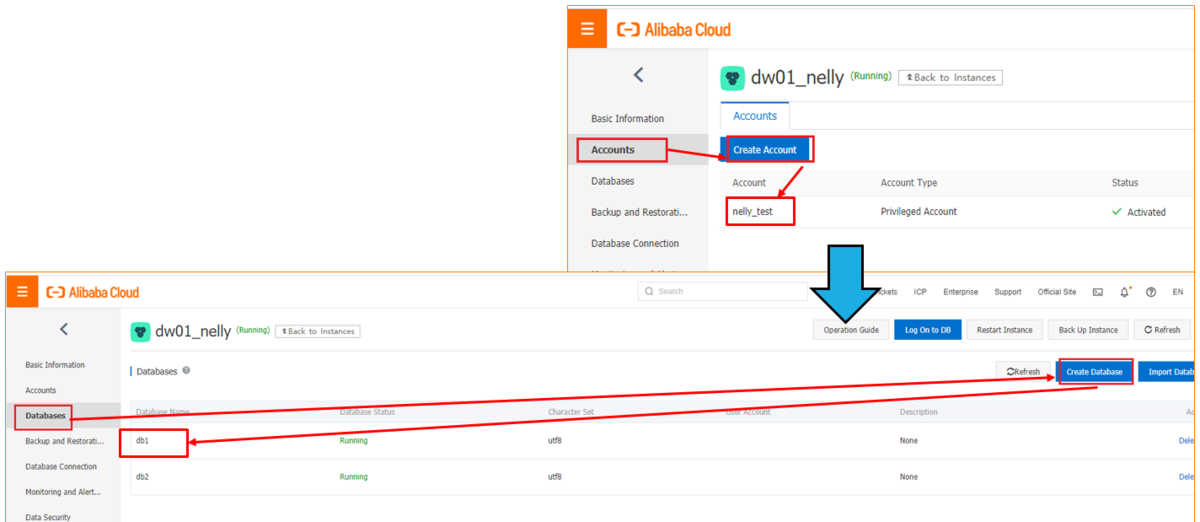Select Accounts tab on Accounts page
Image resolution: width=1200 pixels, height=522 pixels.
(755, 116)
